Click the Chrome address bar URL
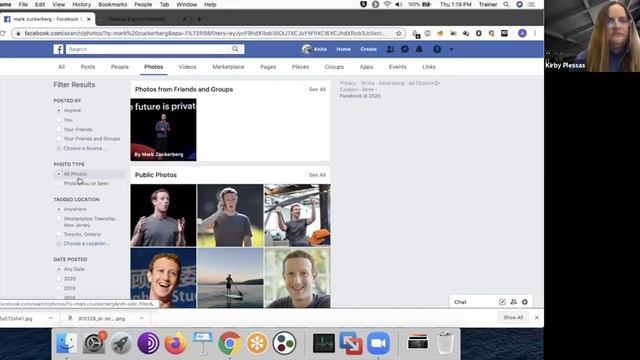640x360 pixels. [x=204, y=33]
